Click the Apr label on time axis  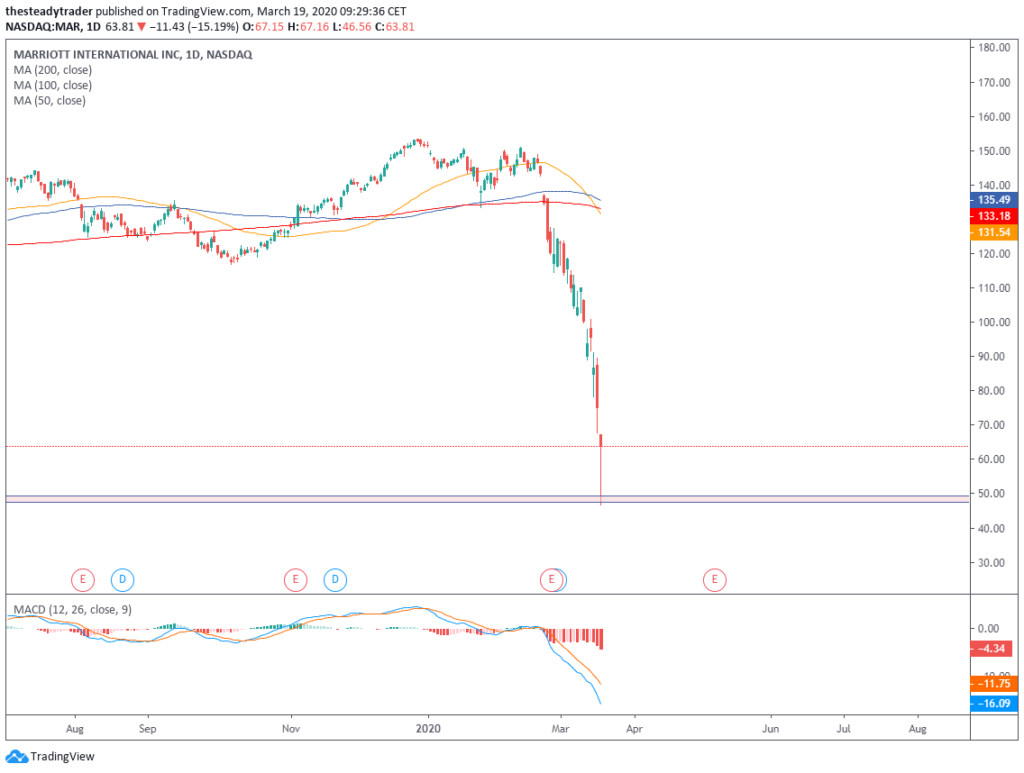coord(634,729)
